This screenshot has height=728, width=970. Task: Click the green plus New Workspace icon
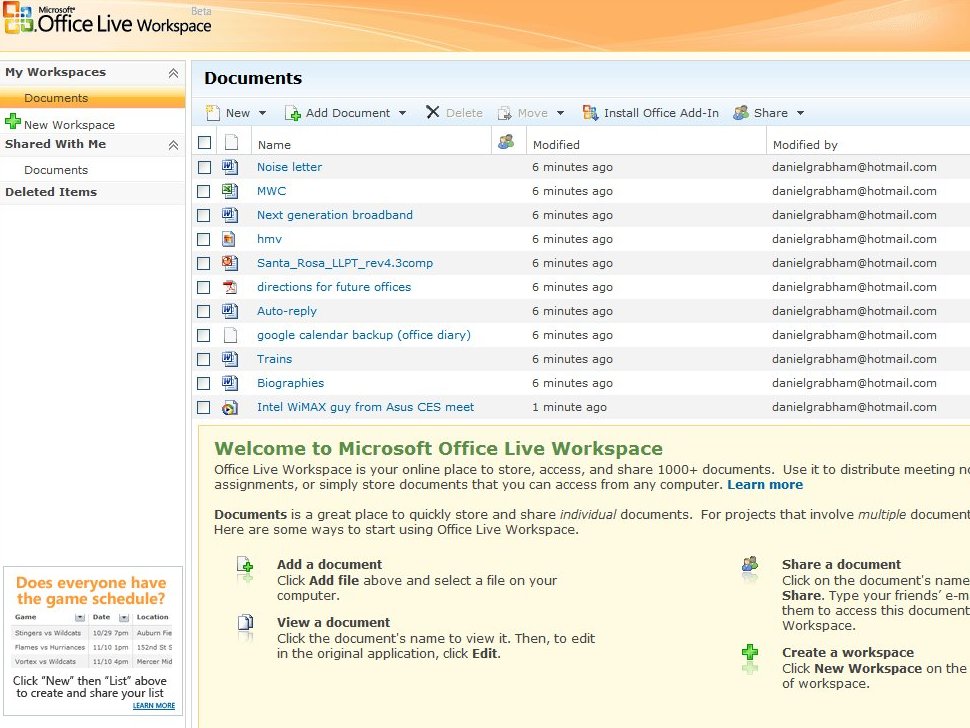[10, 124]
